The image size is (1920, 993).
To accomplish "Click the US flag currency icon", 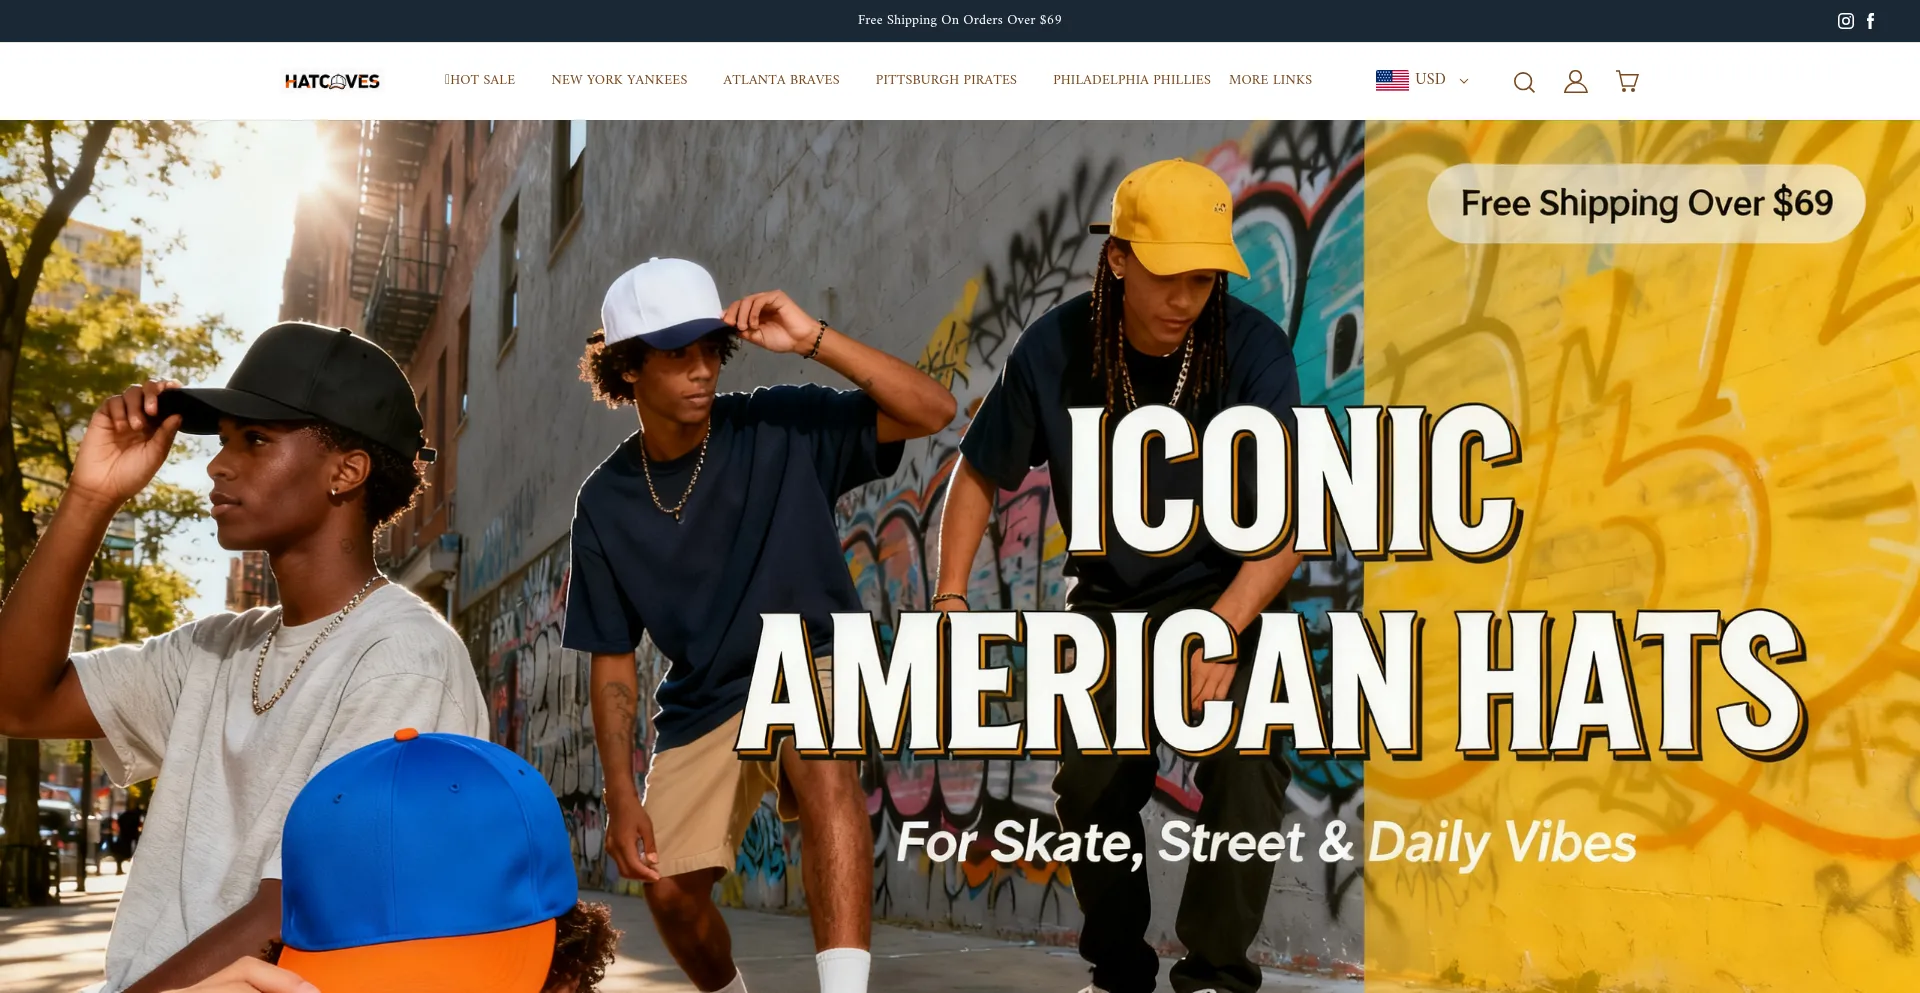I will 1392,80.
